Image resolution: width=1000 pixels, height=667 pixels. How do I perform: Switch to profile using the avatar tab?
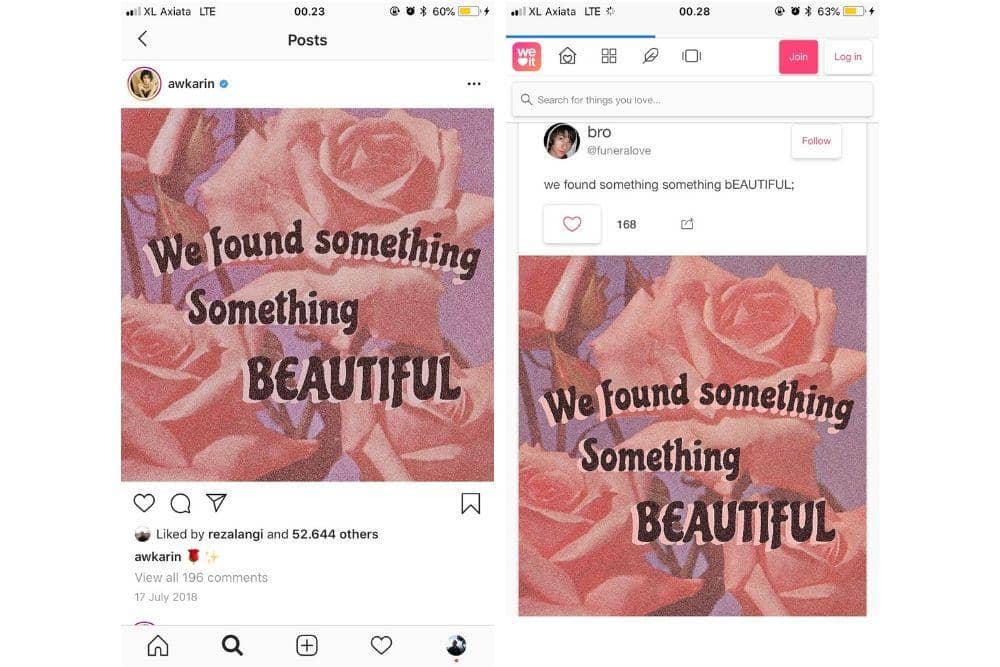point(456,646)
